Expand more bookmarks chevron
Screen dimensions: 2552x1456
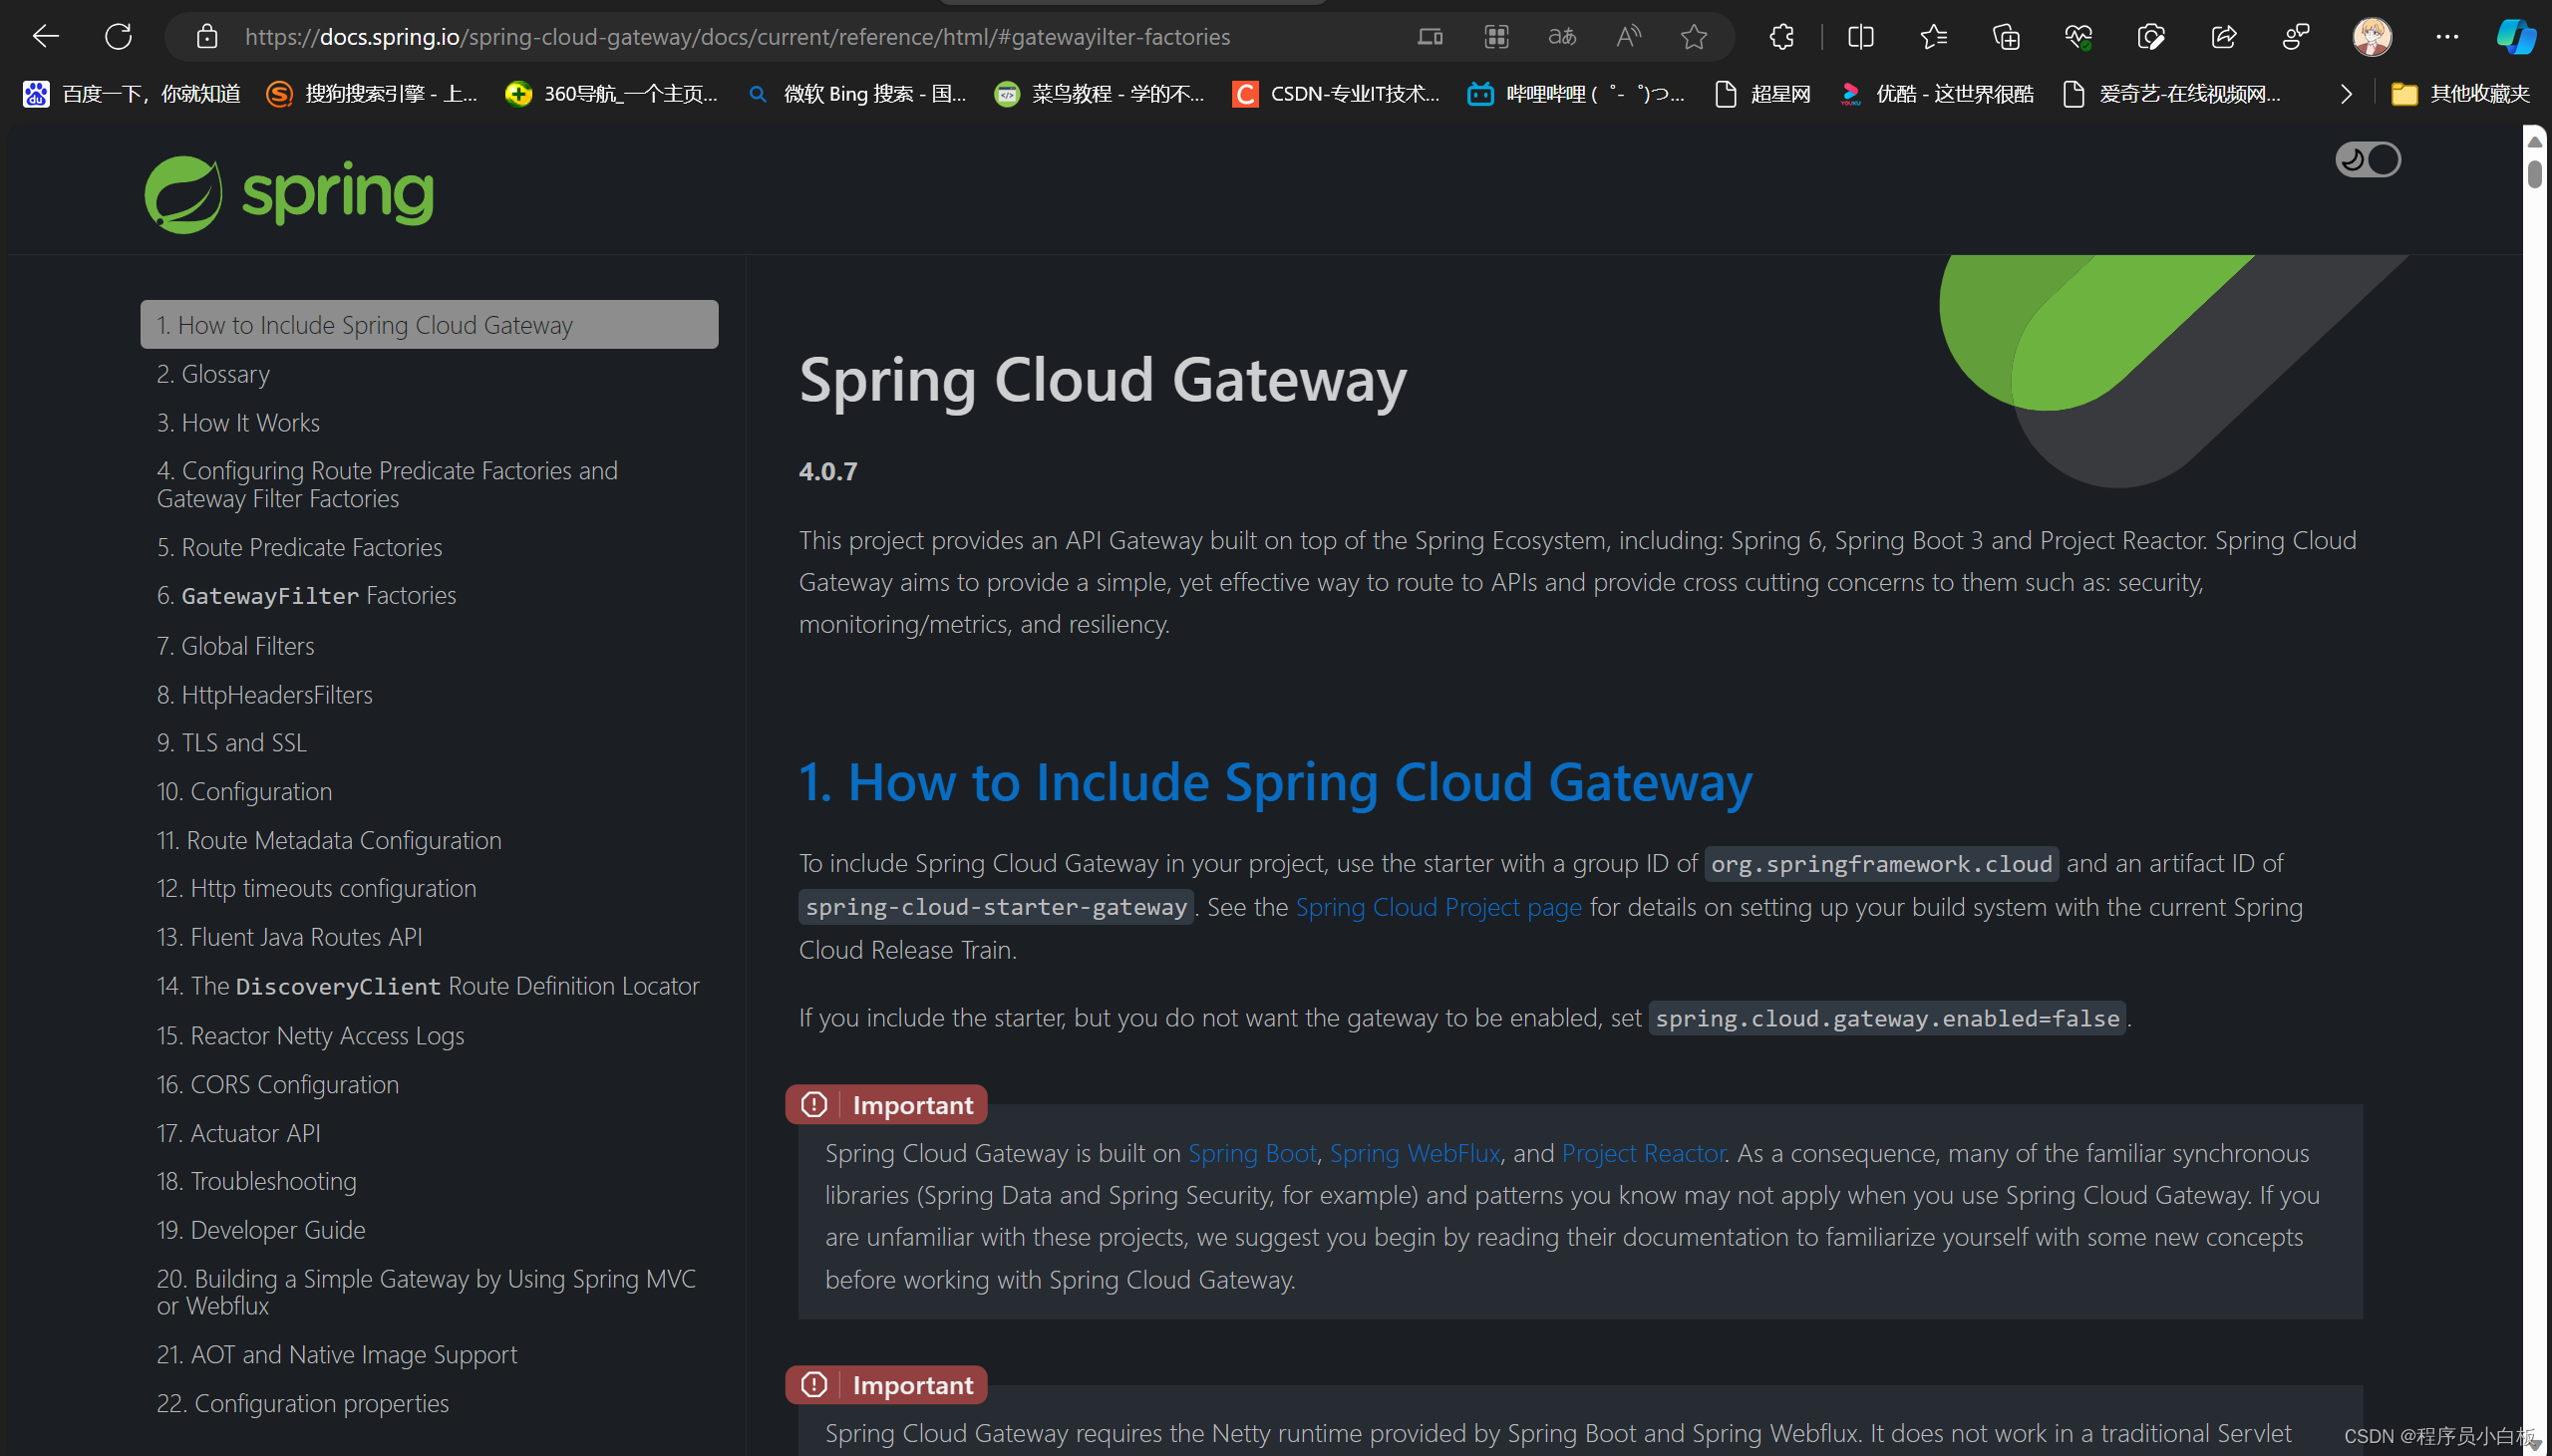tap(2346, 94)
